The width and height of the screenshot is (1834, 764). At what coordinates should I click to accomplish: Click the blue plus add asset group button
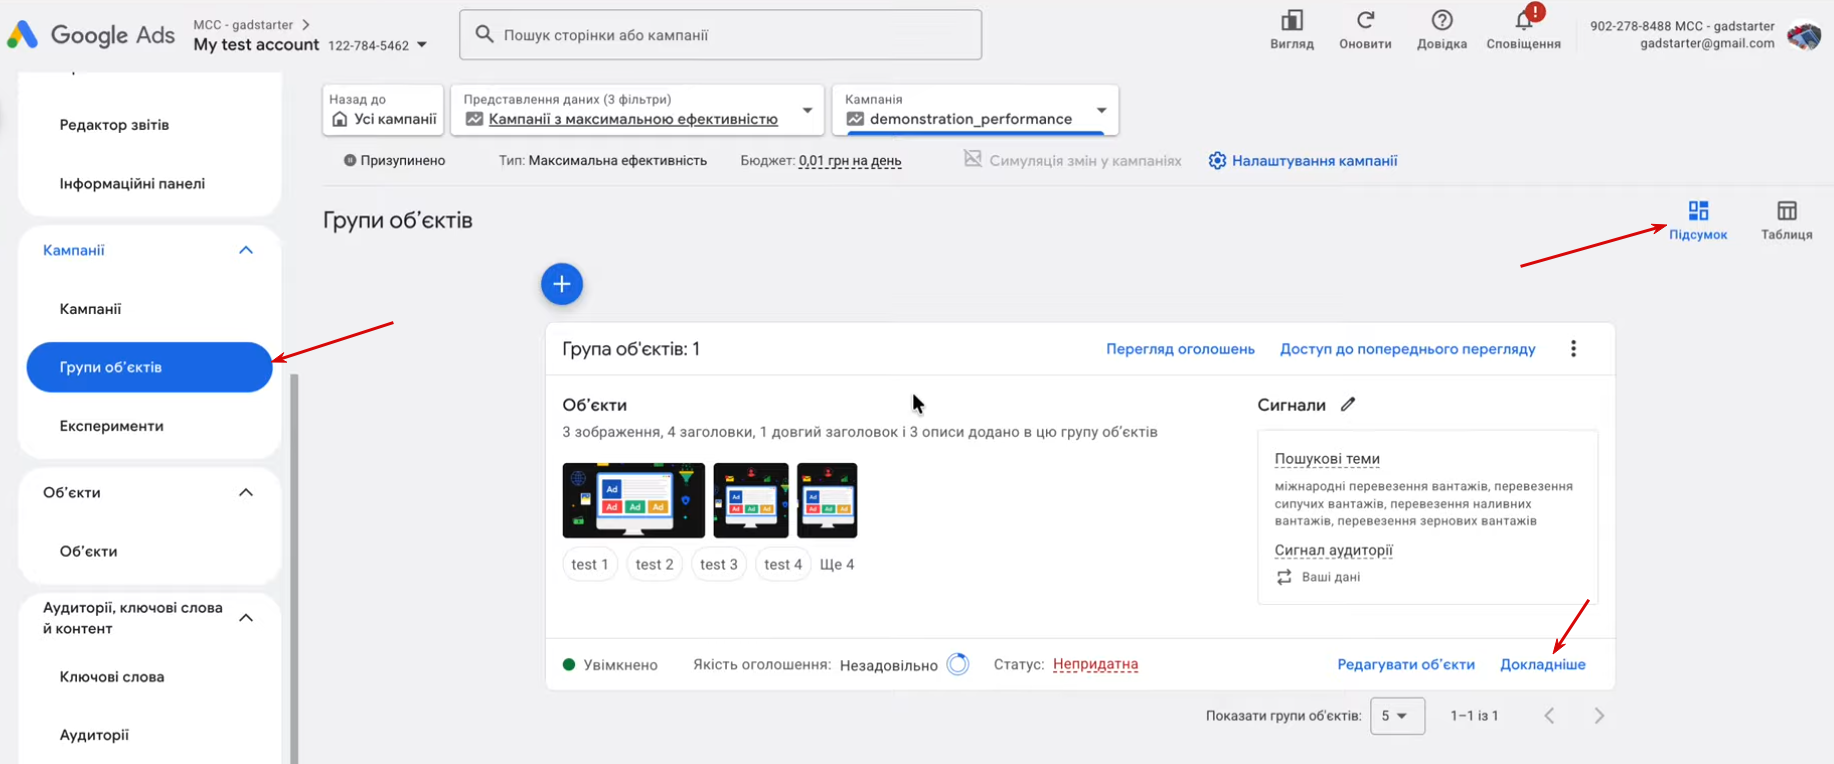[x=562, y=285]
